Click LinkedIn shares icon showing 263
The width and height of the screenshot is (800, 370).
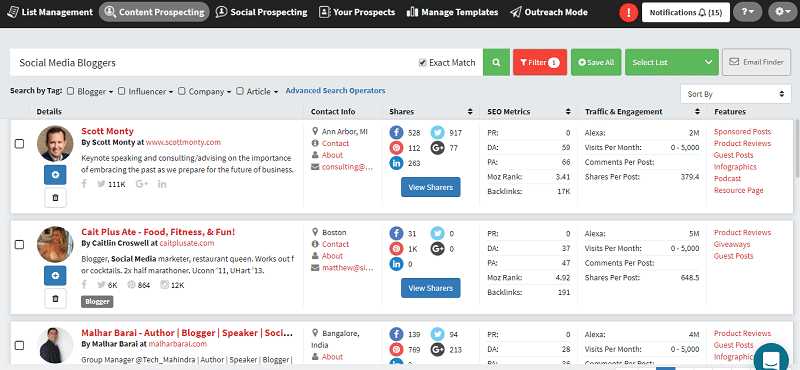click(x=396, y=163)
